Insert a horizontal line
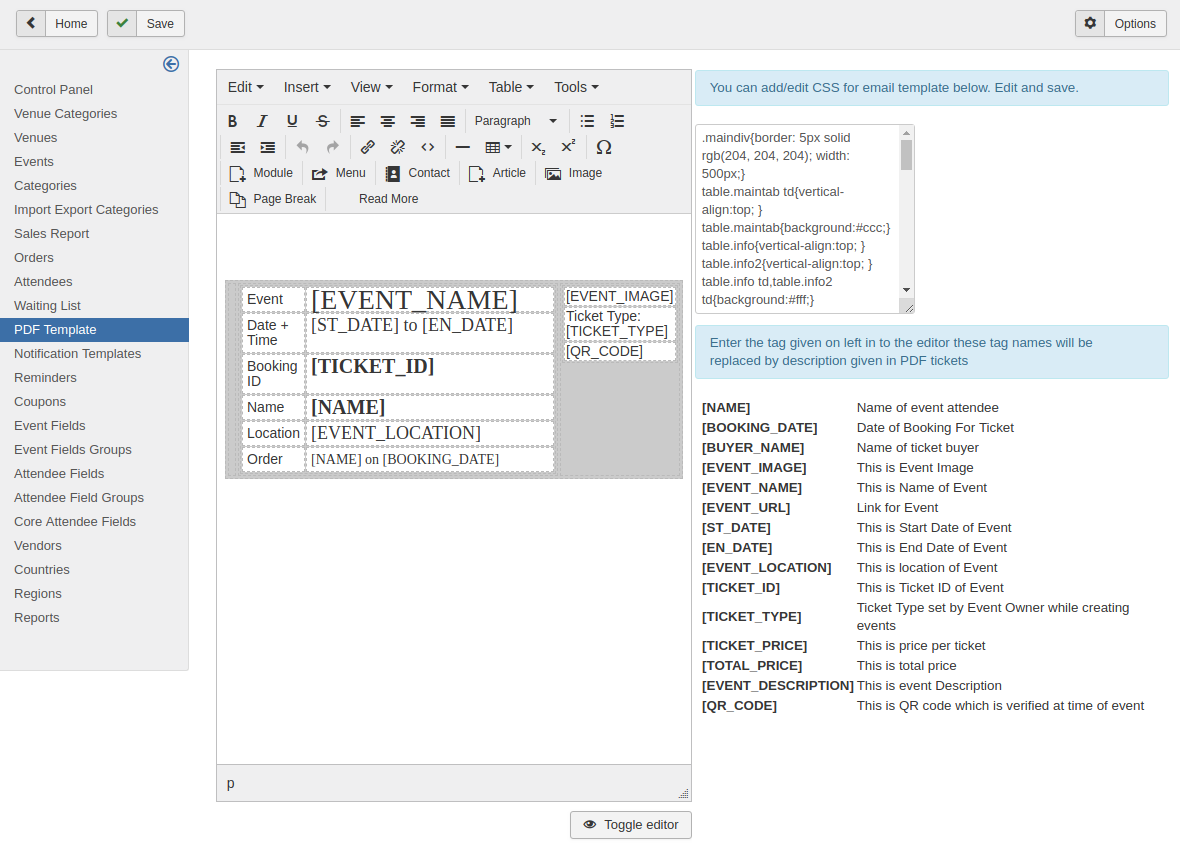This screenshot has height=847, width=1180. pyautogui.click(x=462, y=147)
